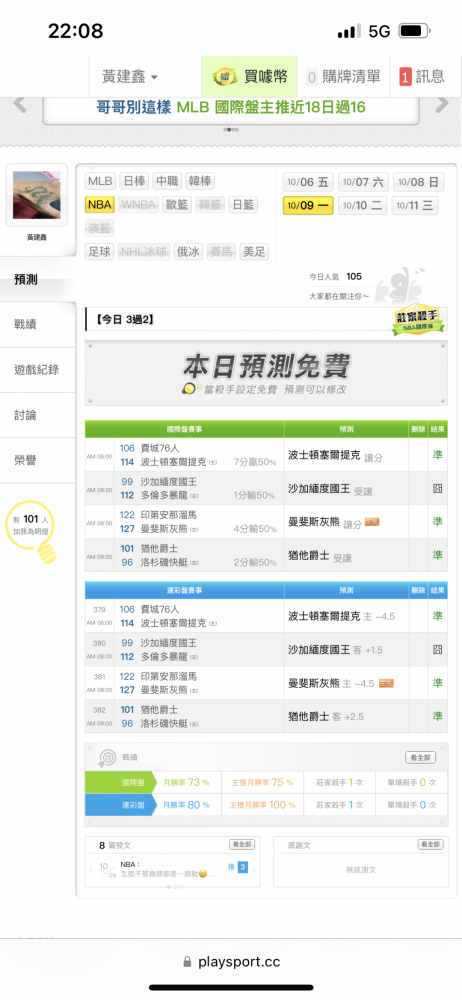Click the 運彩盤 record label
The image size is (462, 1000).
pos(121,805)
